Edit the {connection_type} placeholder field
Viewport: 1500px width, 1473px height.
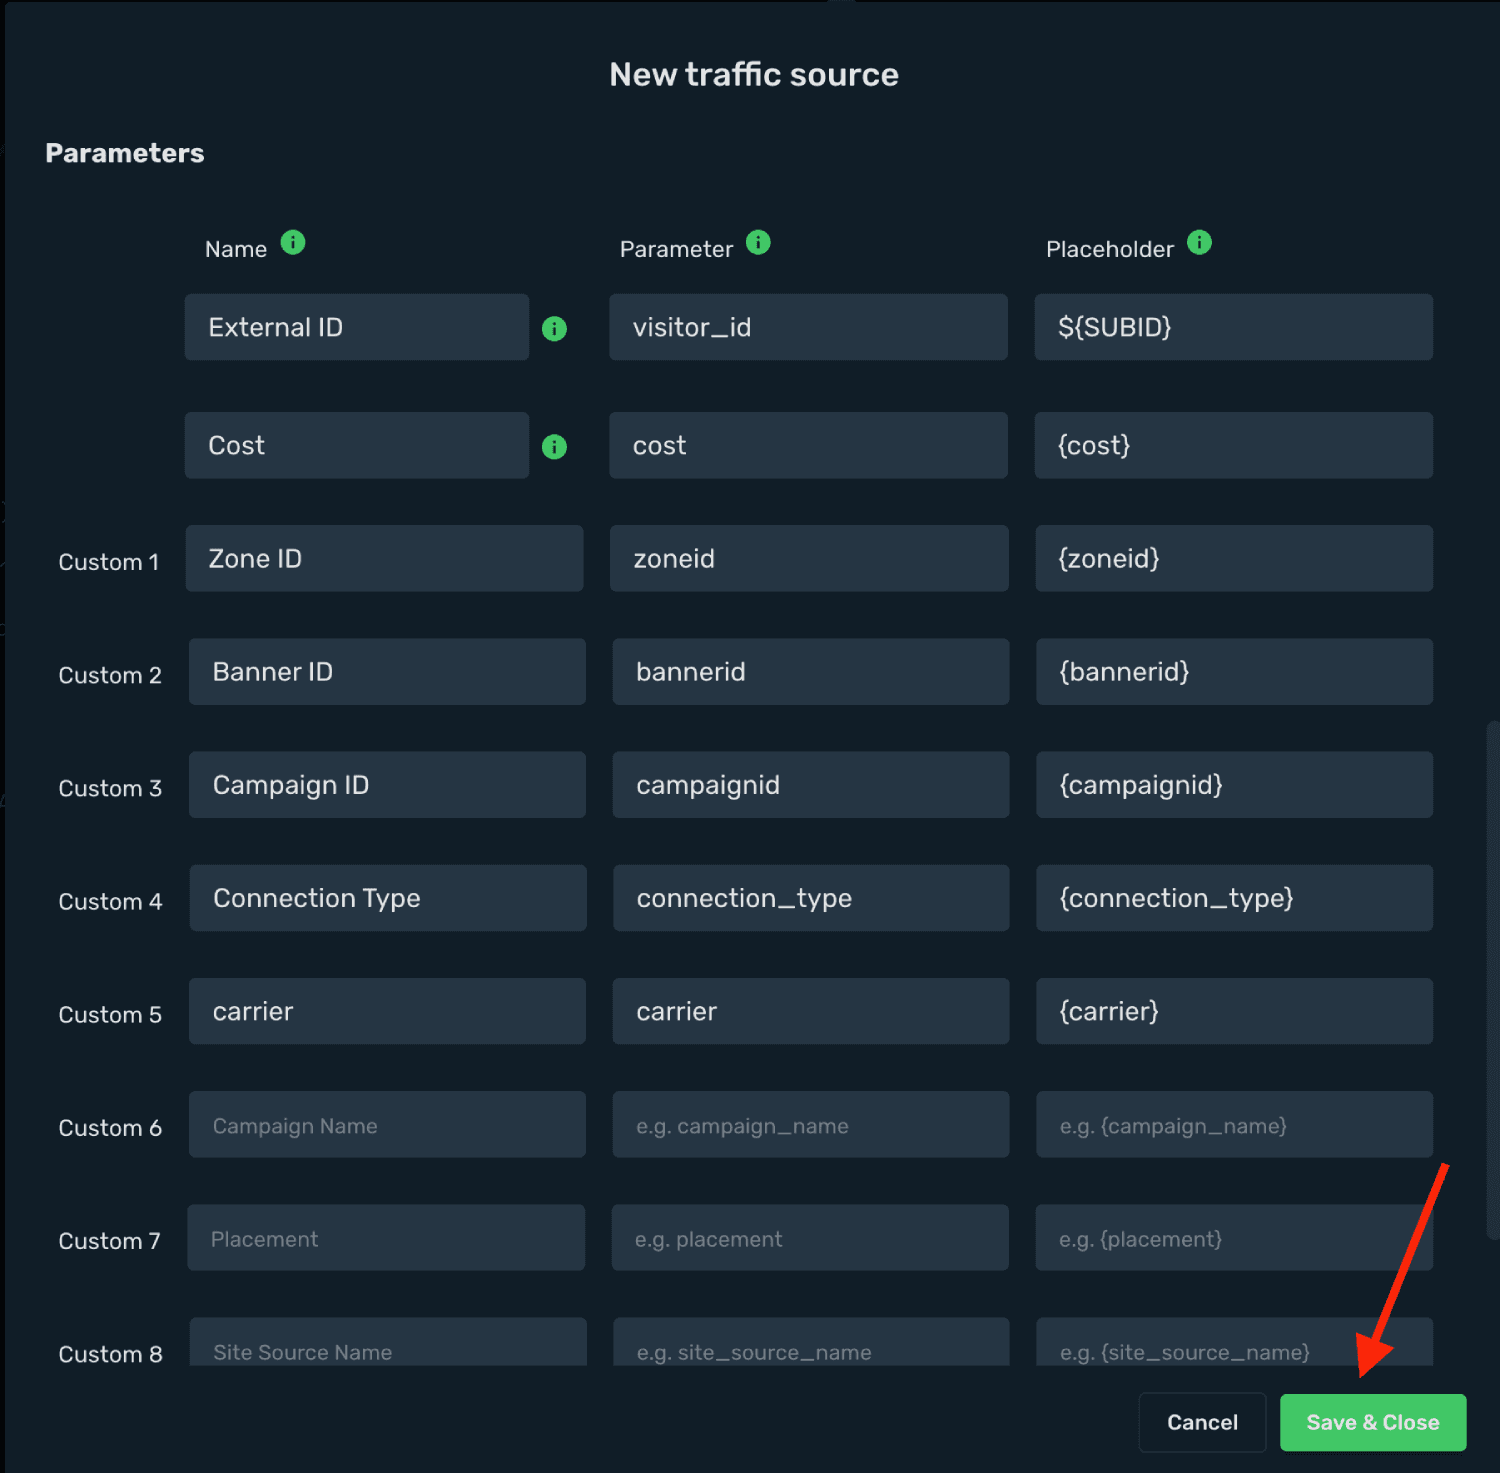click(1234, 898)
